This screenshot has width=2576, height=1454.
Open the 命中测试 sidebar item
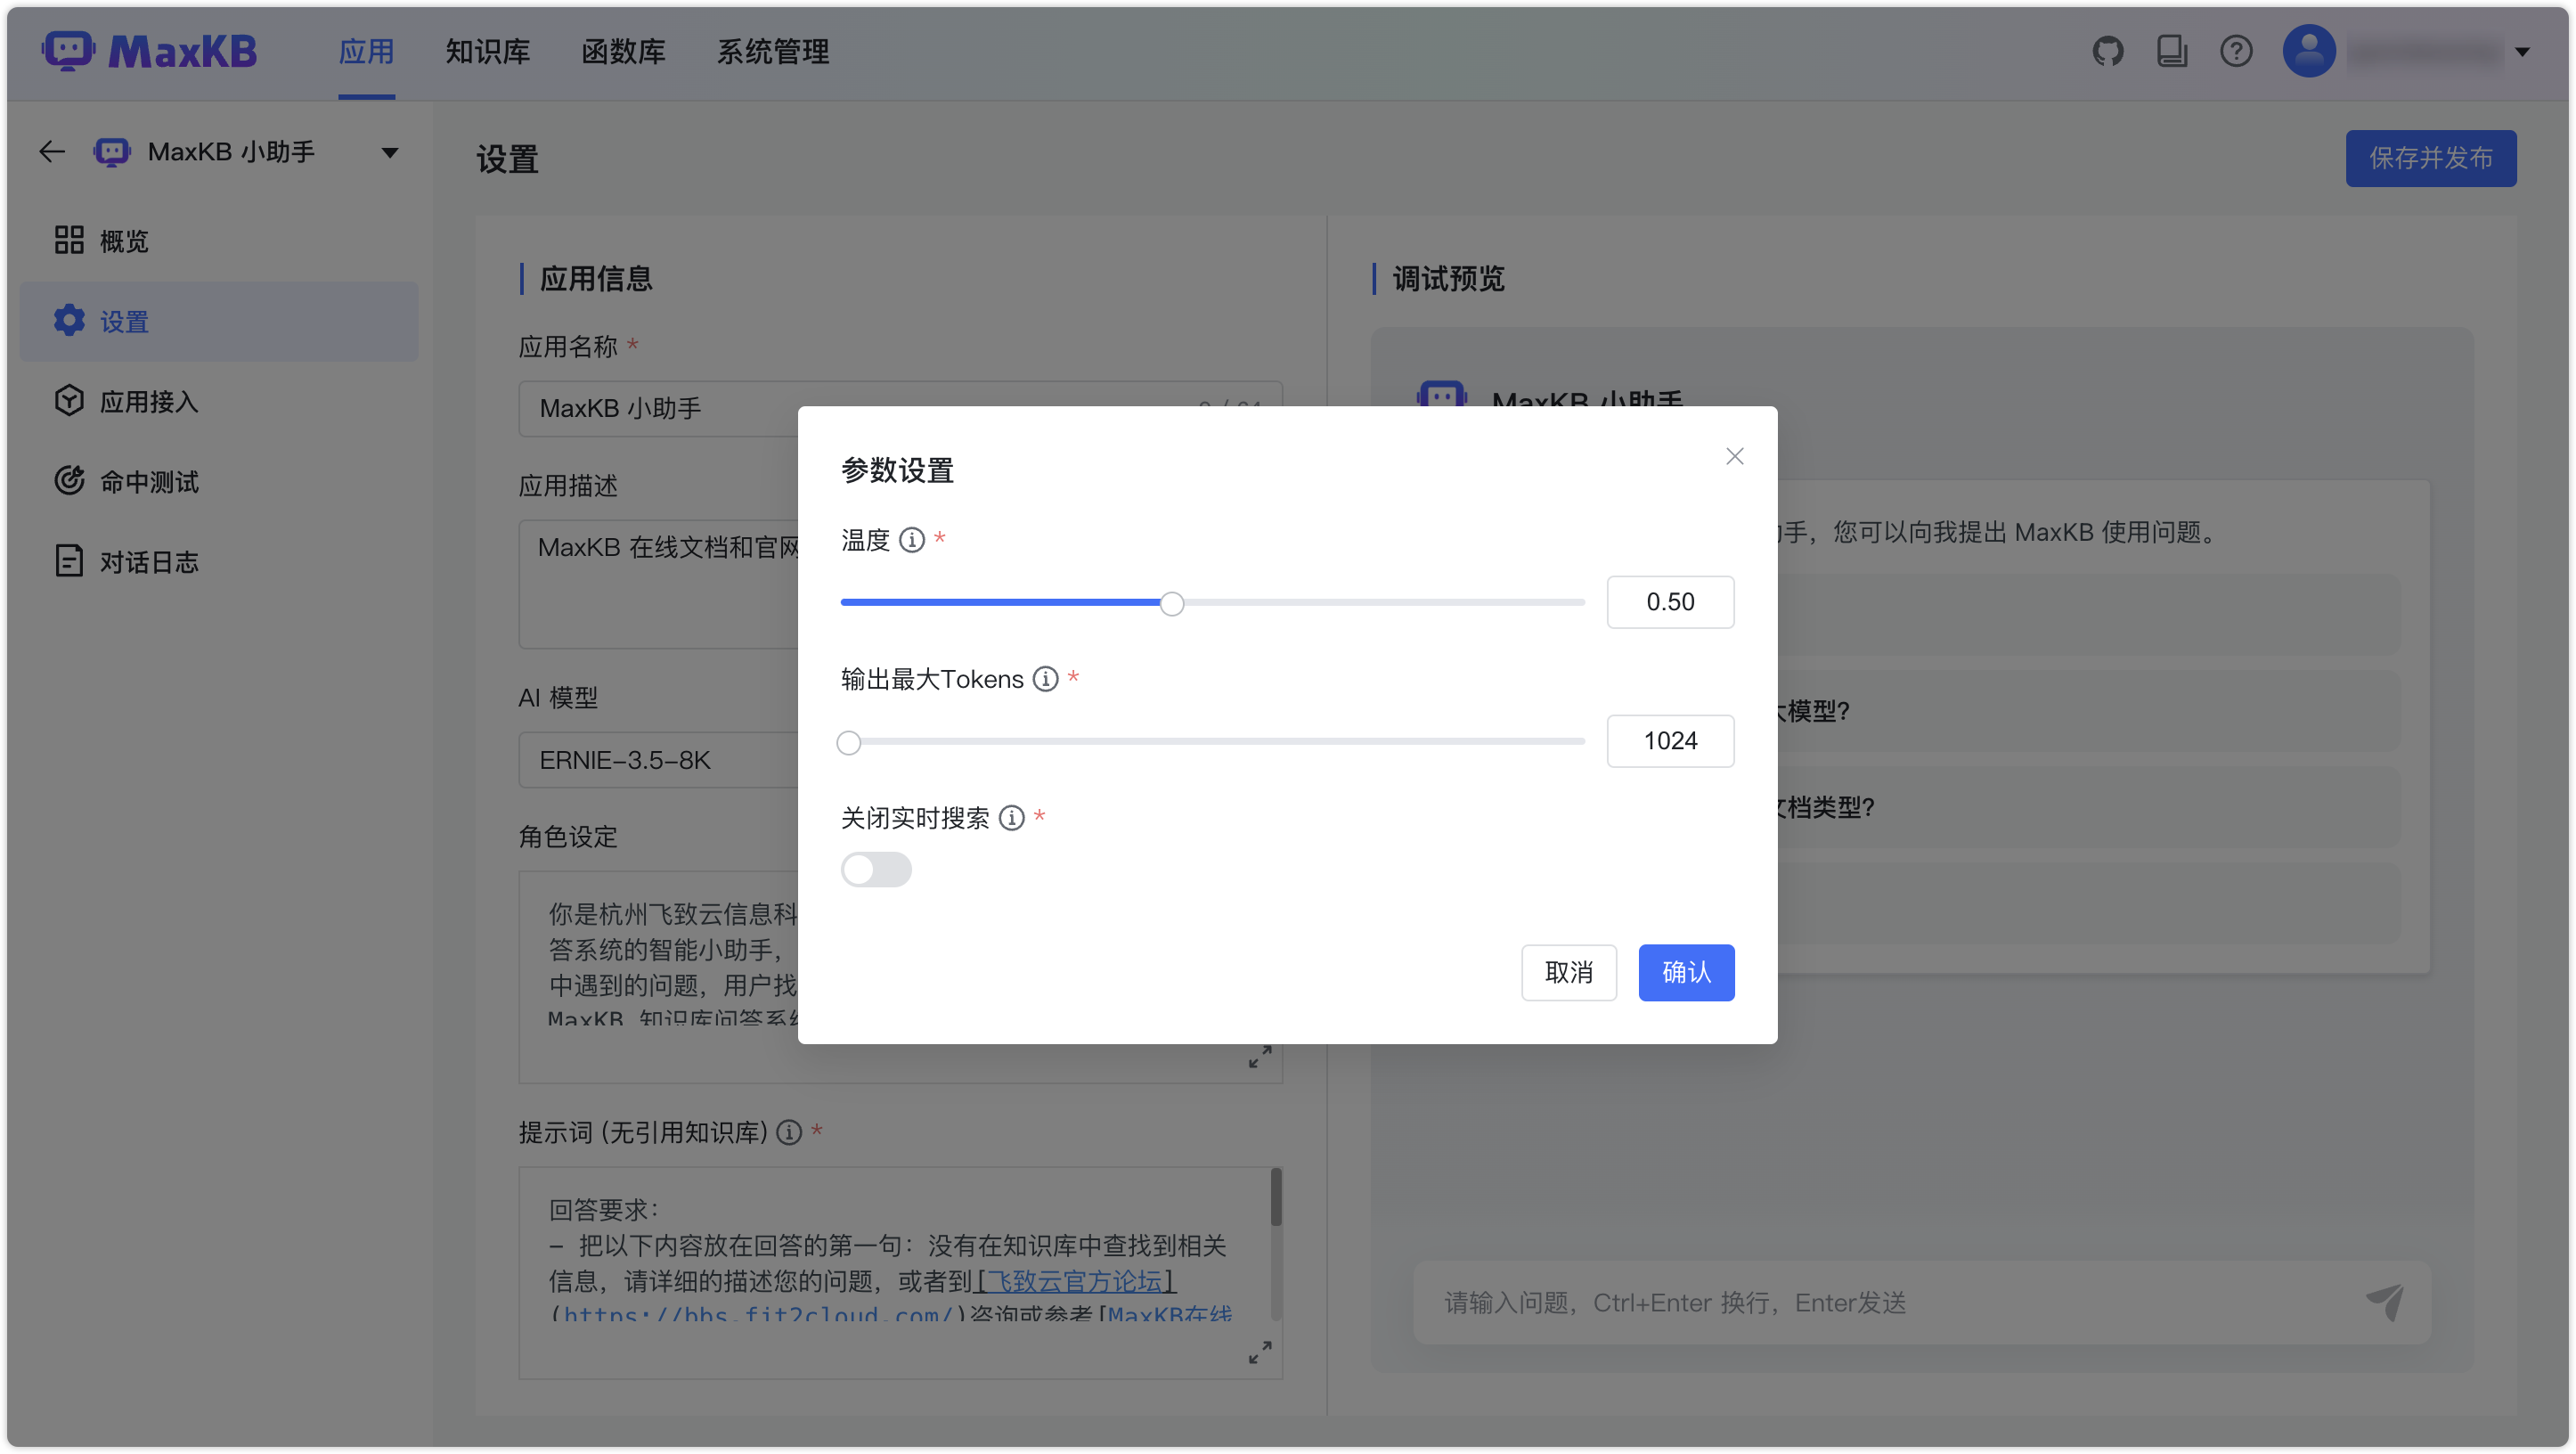click(149, 481)
